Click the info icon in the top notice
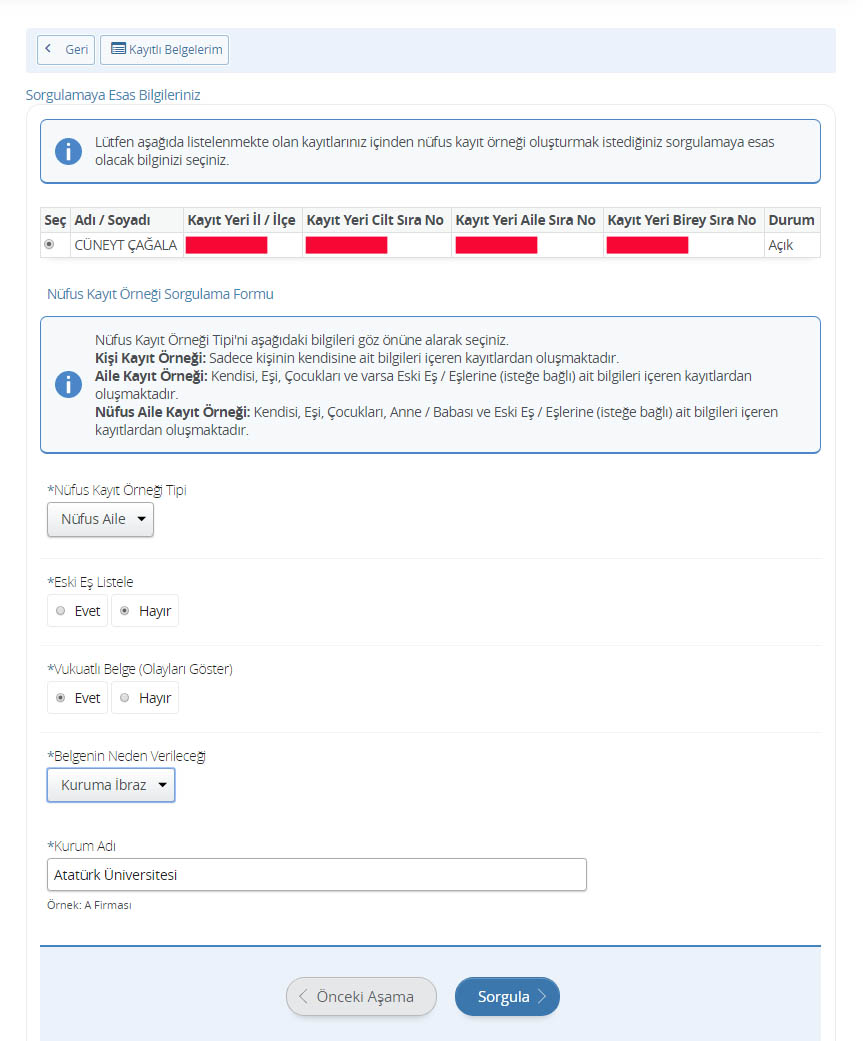Screen dimensions: 863x1041 pyautogui.click(x=68, y=152)
